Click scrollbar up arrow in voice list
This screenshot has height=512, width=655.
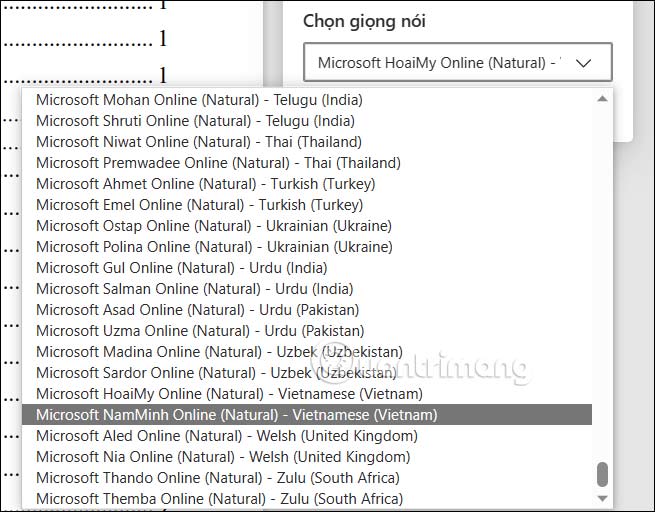602,99
